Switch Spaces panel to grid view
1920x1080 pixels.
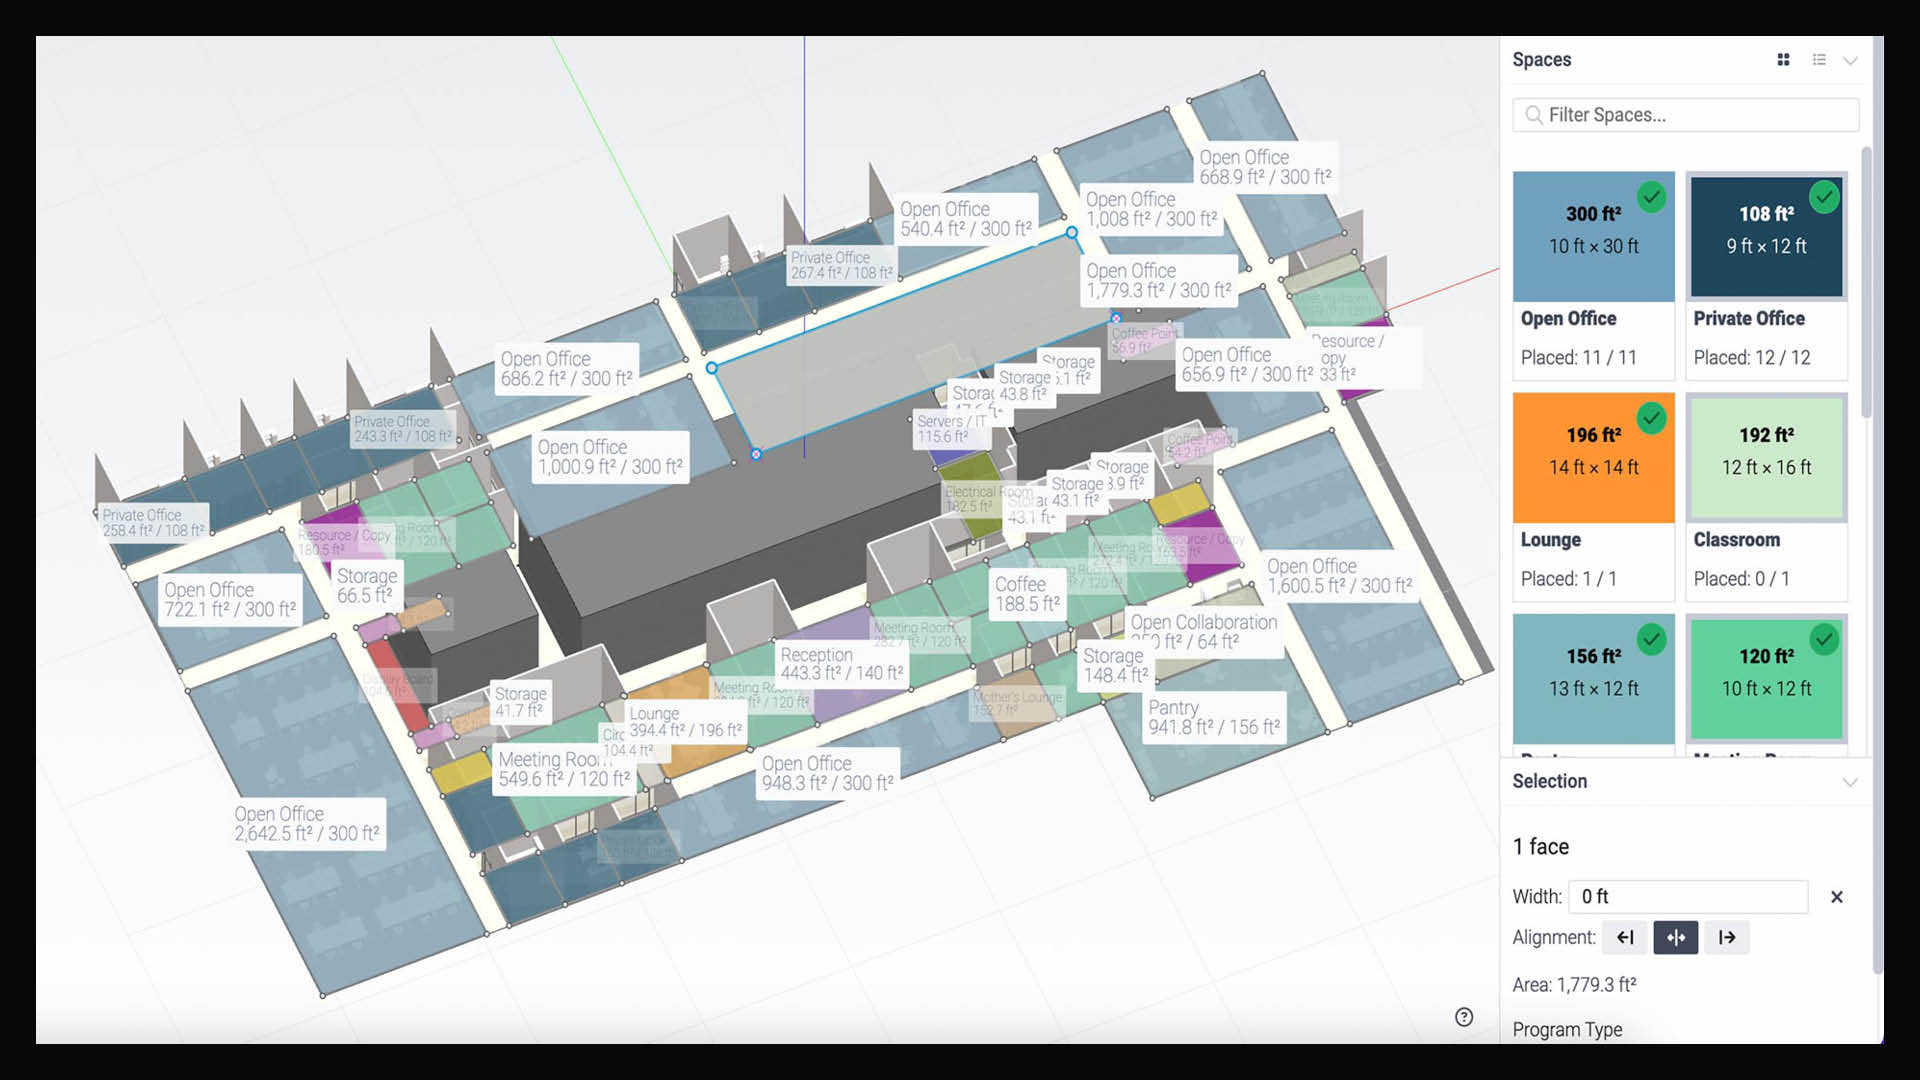point(1783,60)
